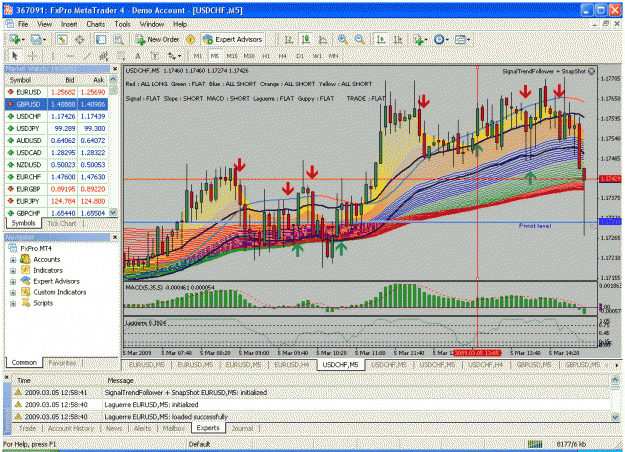Screen dimensions: 625x452
Task: Switch timeframe to D1
Action: (300, 56)
